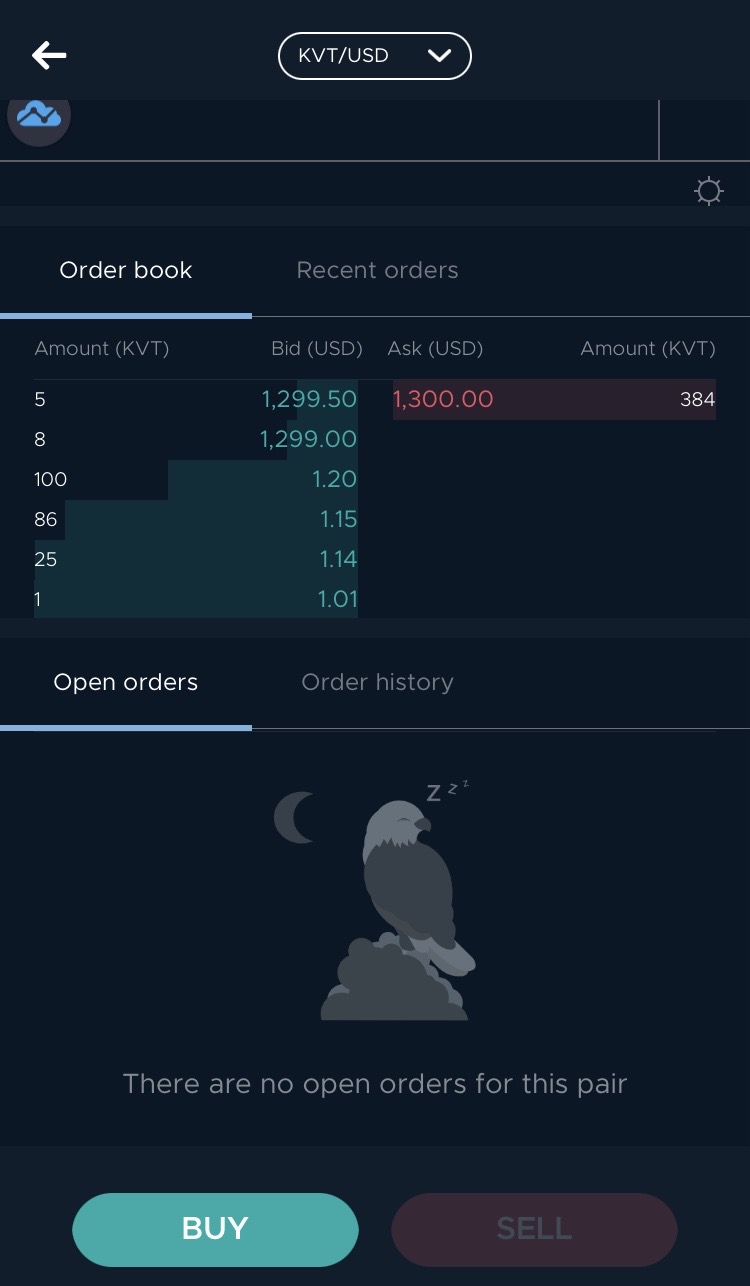This screenshot has height=1286, width=750.
Task: Toggle the light/dark theme sun icon
Action: [708, 191]
